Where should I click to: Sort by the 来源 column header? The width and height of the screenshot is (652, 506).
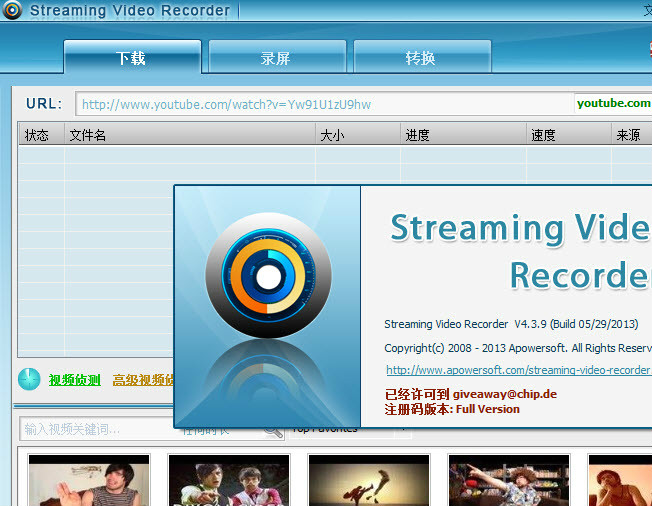(x=631, y=135)
